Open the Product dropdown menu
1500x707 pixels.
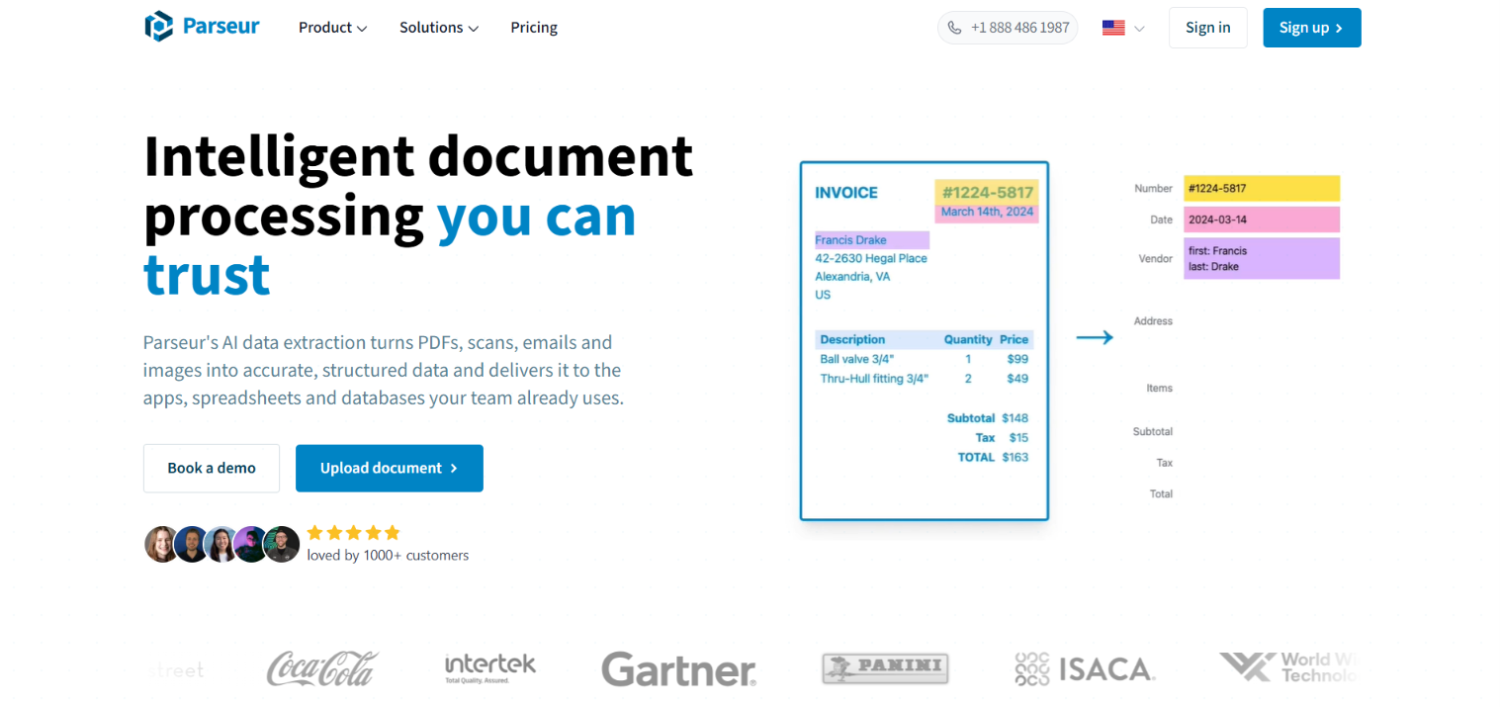click(x=333, y=28)
